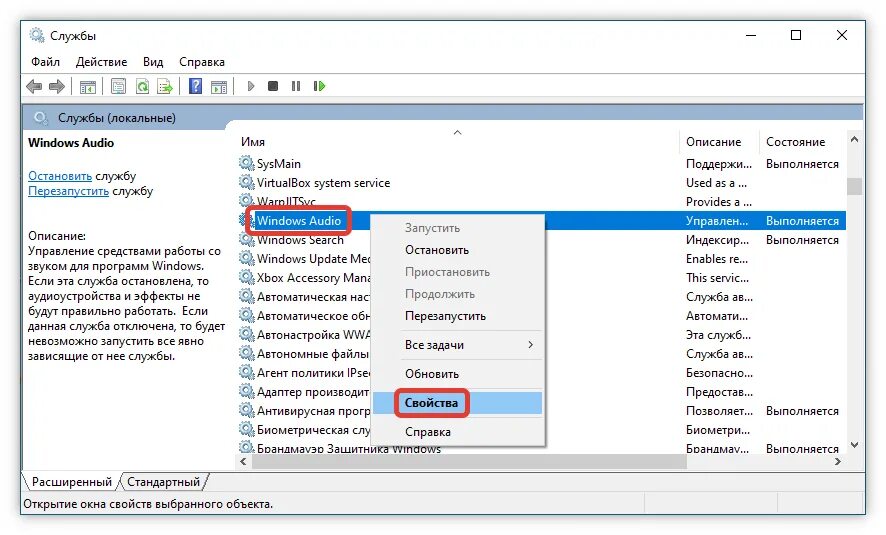Click the Остановить службу link
886x535 pixels.
coord(60,176)
